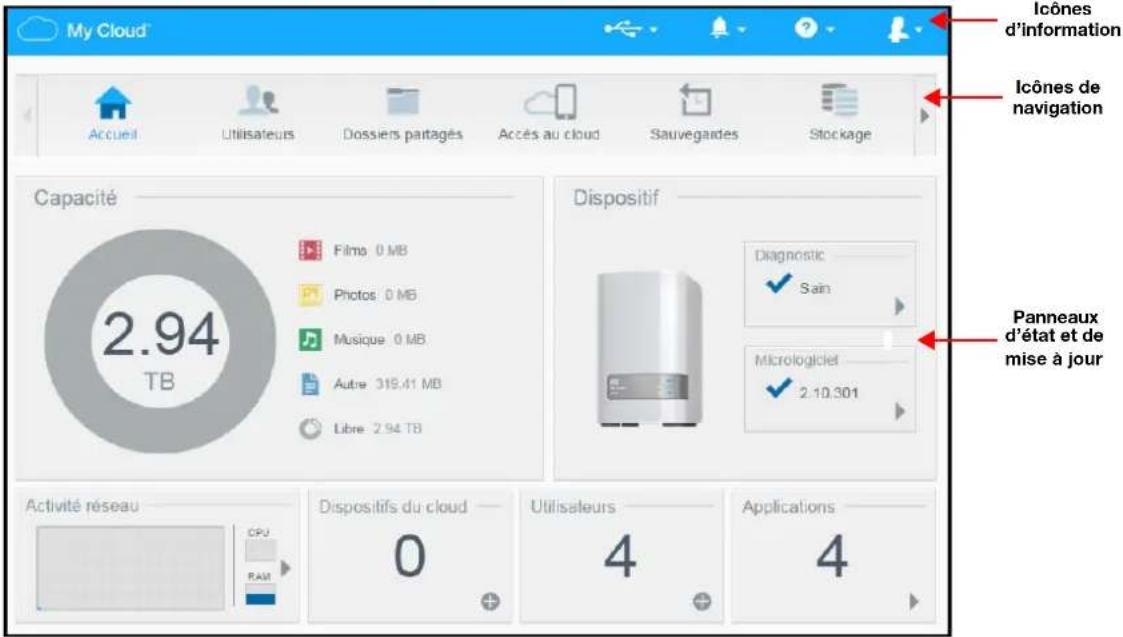Click the Dispositifs du cloud count 0
Screen dimensions: 1123x637
pyautogui.click(x=410, y=556)
